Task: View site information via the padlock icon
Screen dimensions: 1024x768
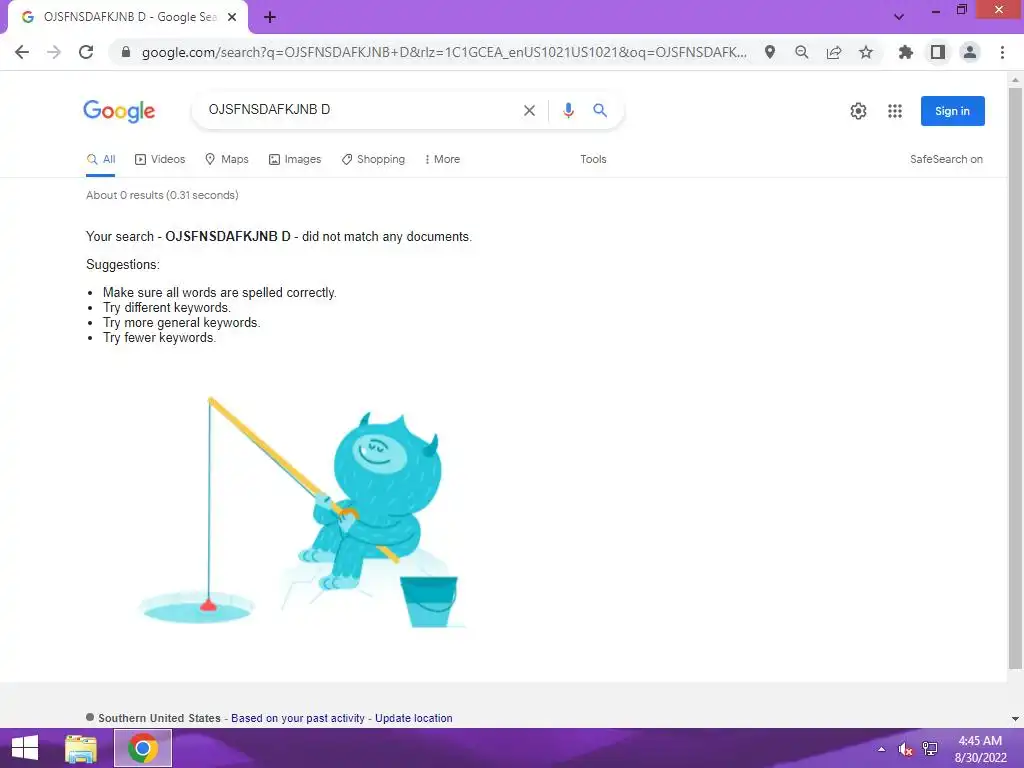Action: tap(126, 52)
